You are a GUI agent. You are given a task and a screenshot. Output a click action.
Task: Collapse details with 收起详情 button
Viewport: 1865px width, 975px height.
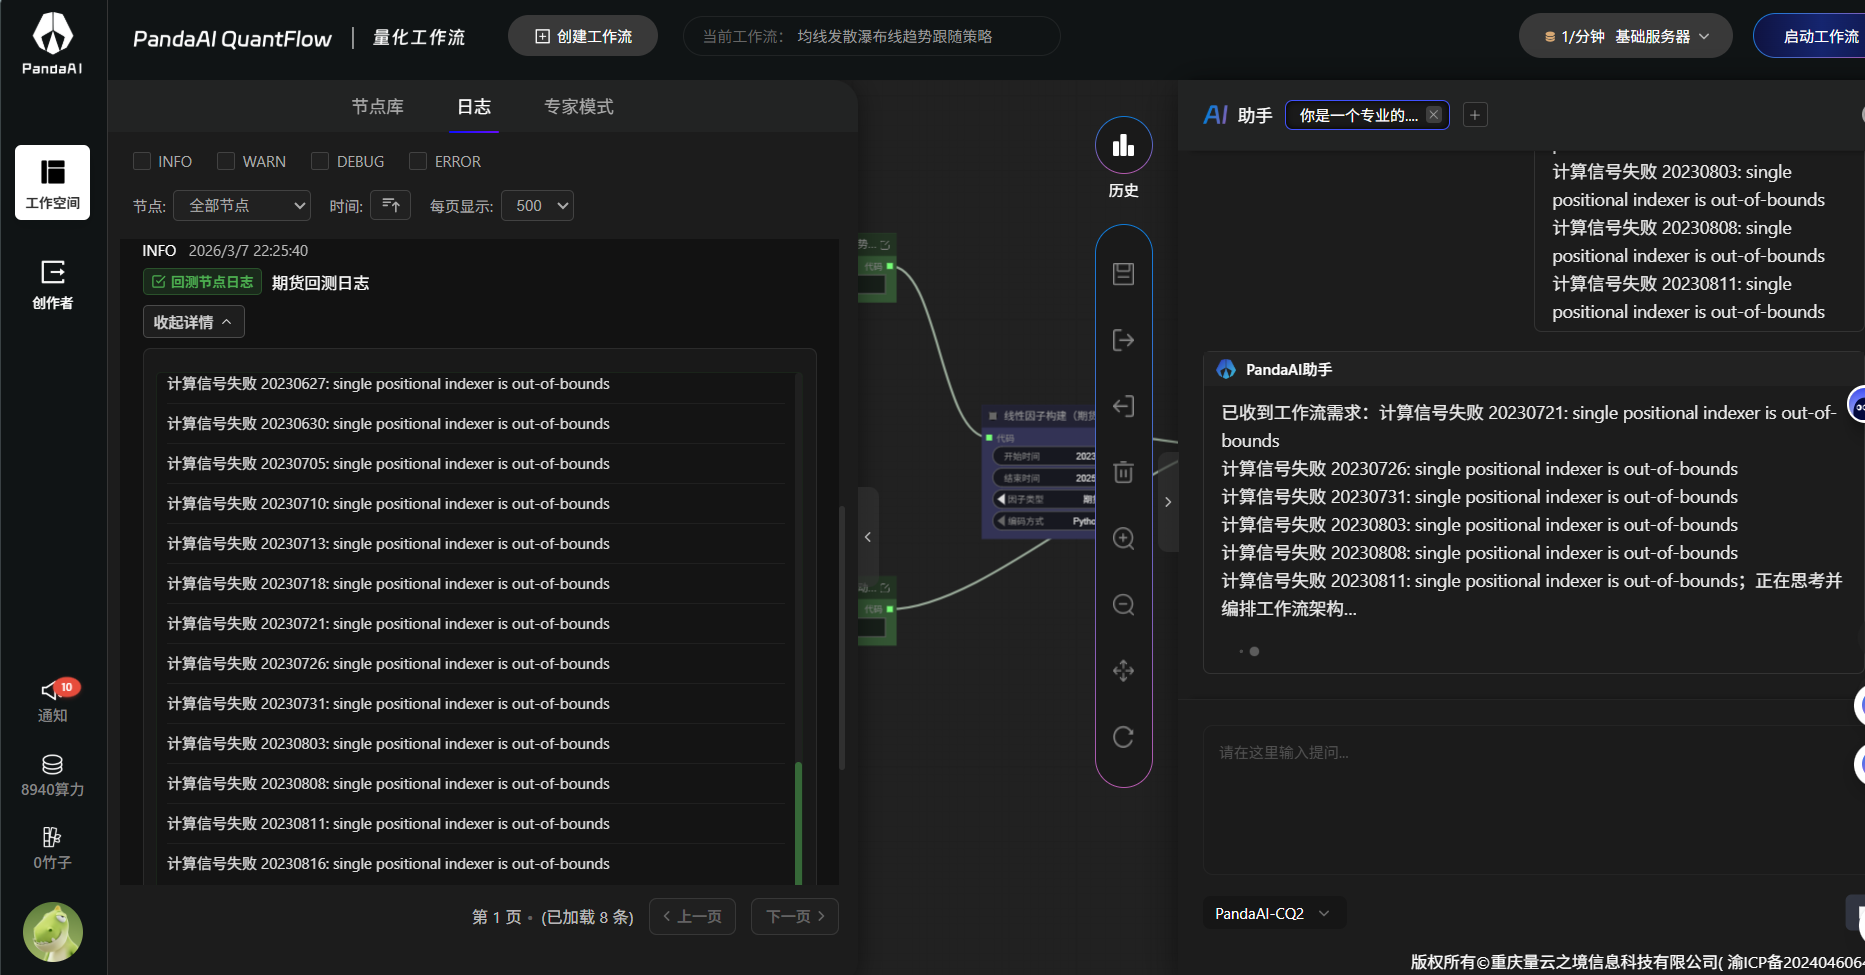193,322
